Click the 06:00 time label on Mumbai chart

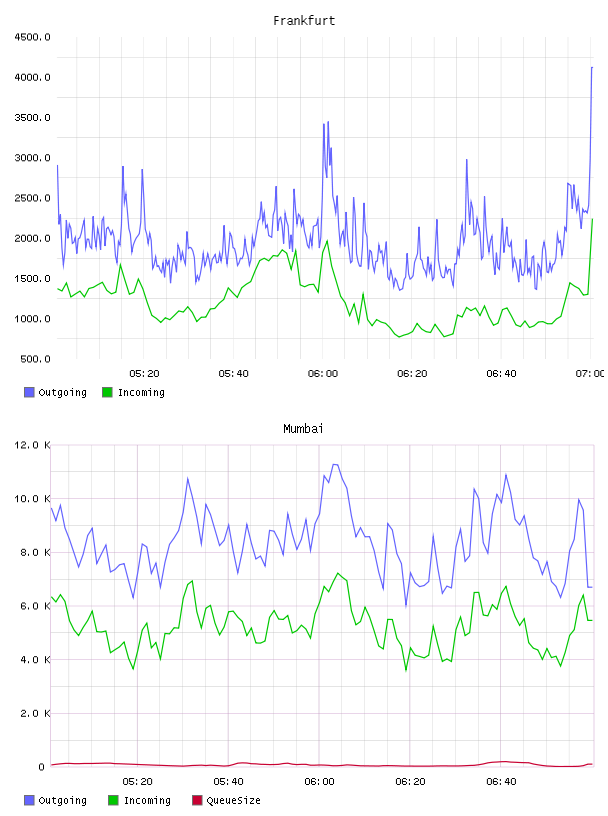(319, 782)
